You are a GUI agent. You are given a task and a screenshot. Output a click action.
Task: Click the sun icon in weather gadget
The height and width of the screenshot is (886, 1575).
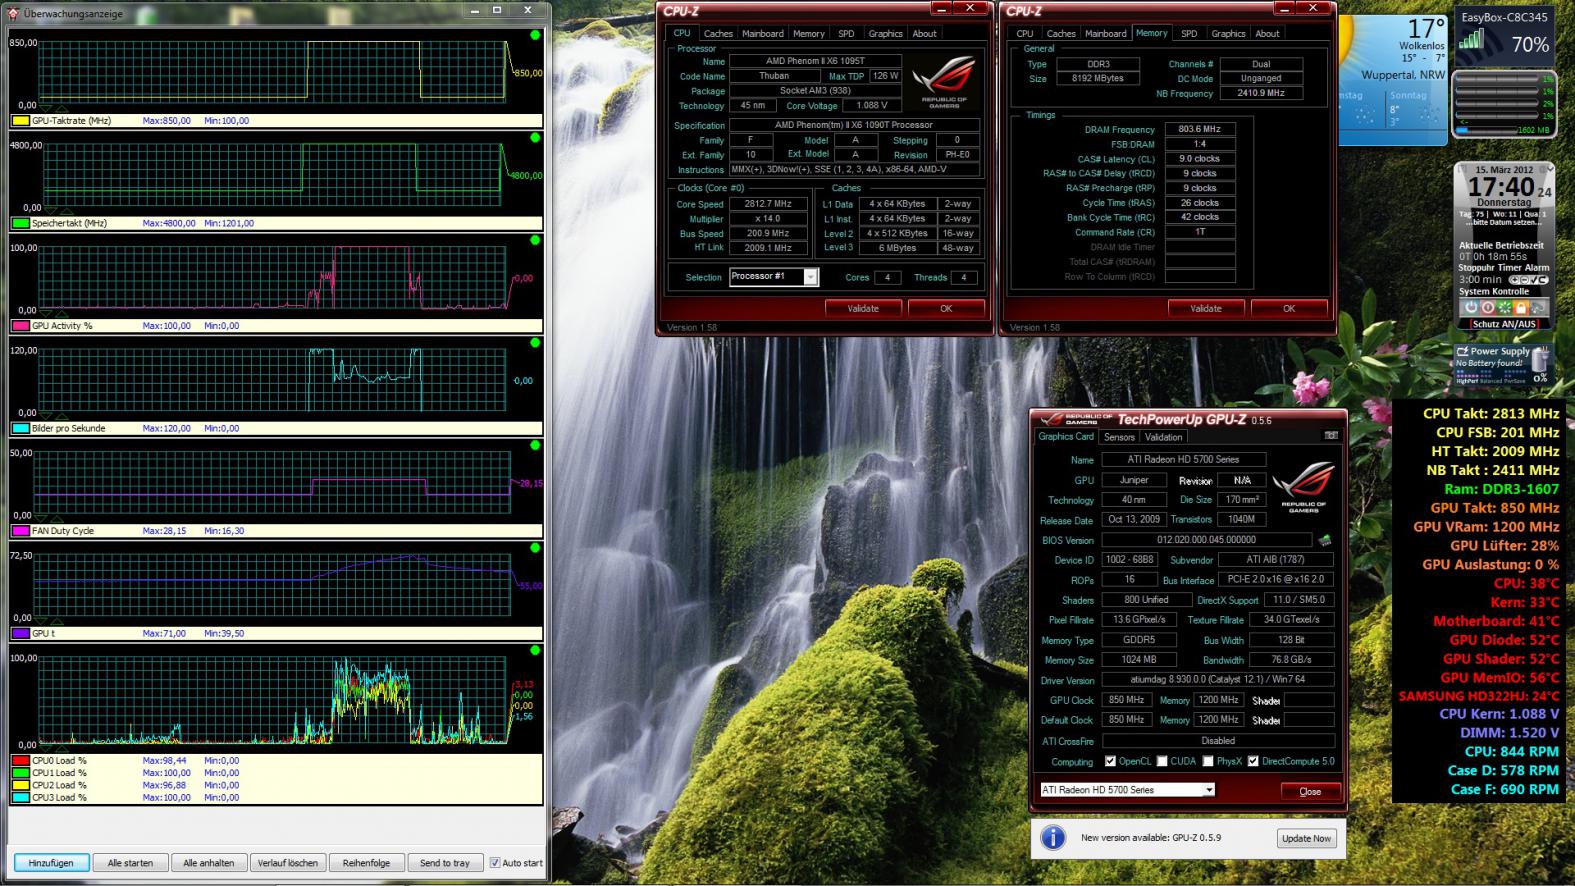coord(1346,38)
